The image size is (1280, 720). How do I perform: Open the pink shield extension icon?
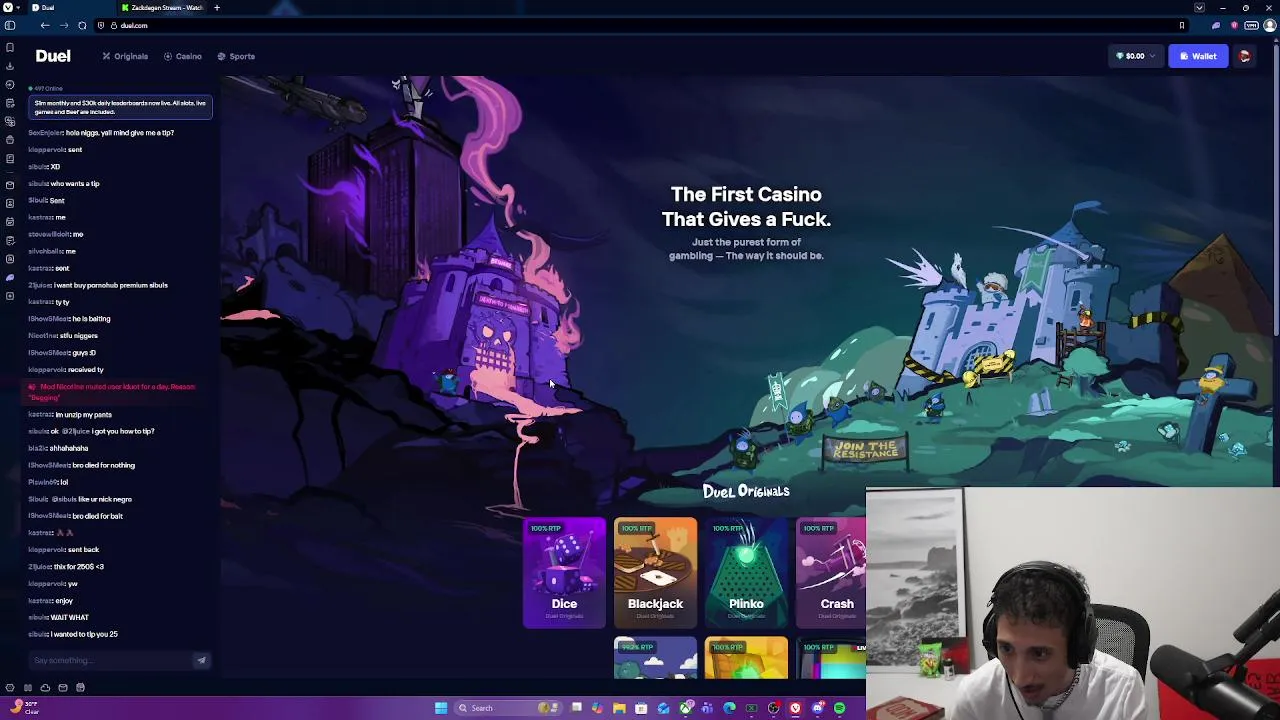1234,25
